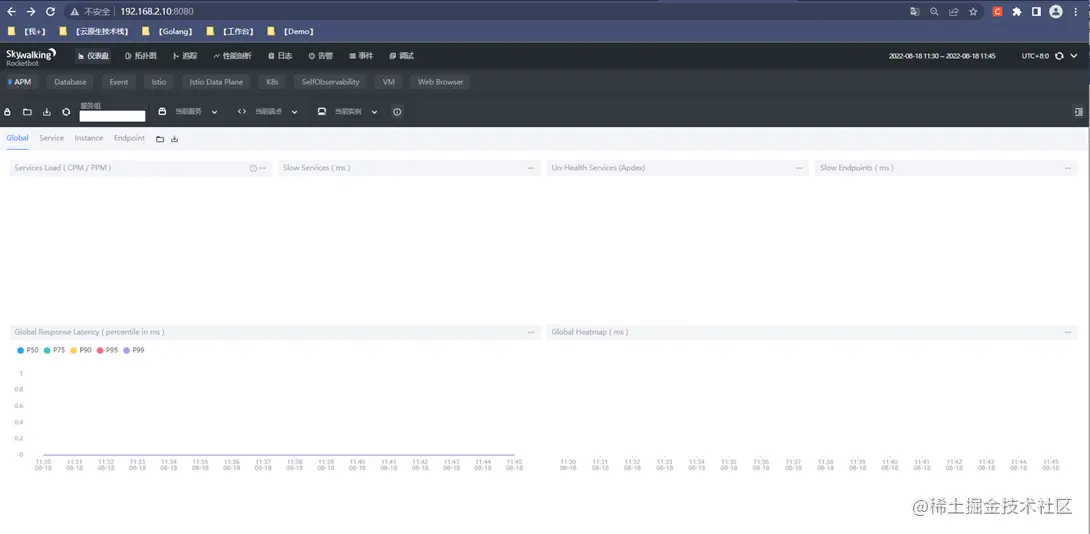Switch to the Service tab
This screenshot has width=1090, height=534.
click(x=51, y=138)
